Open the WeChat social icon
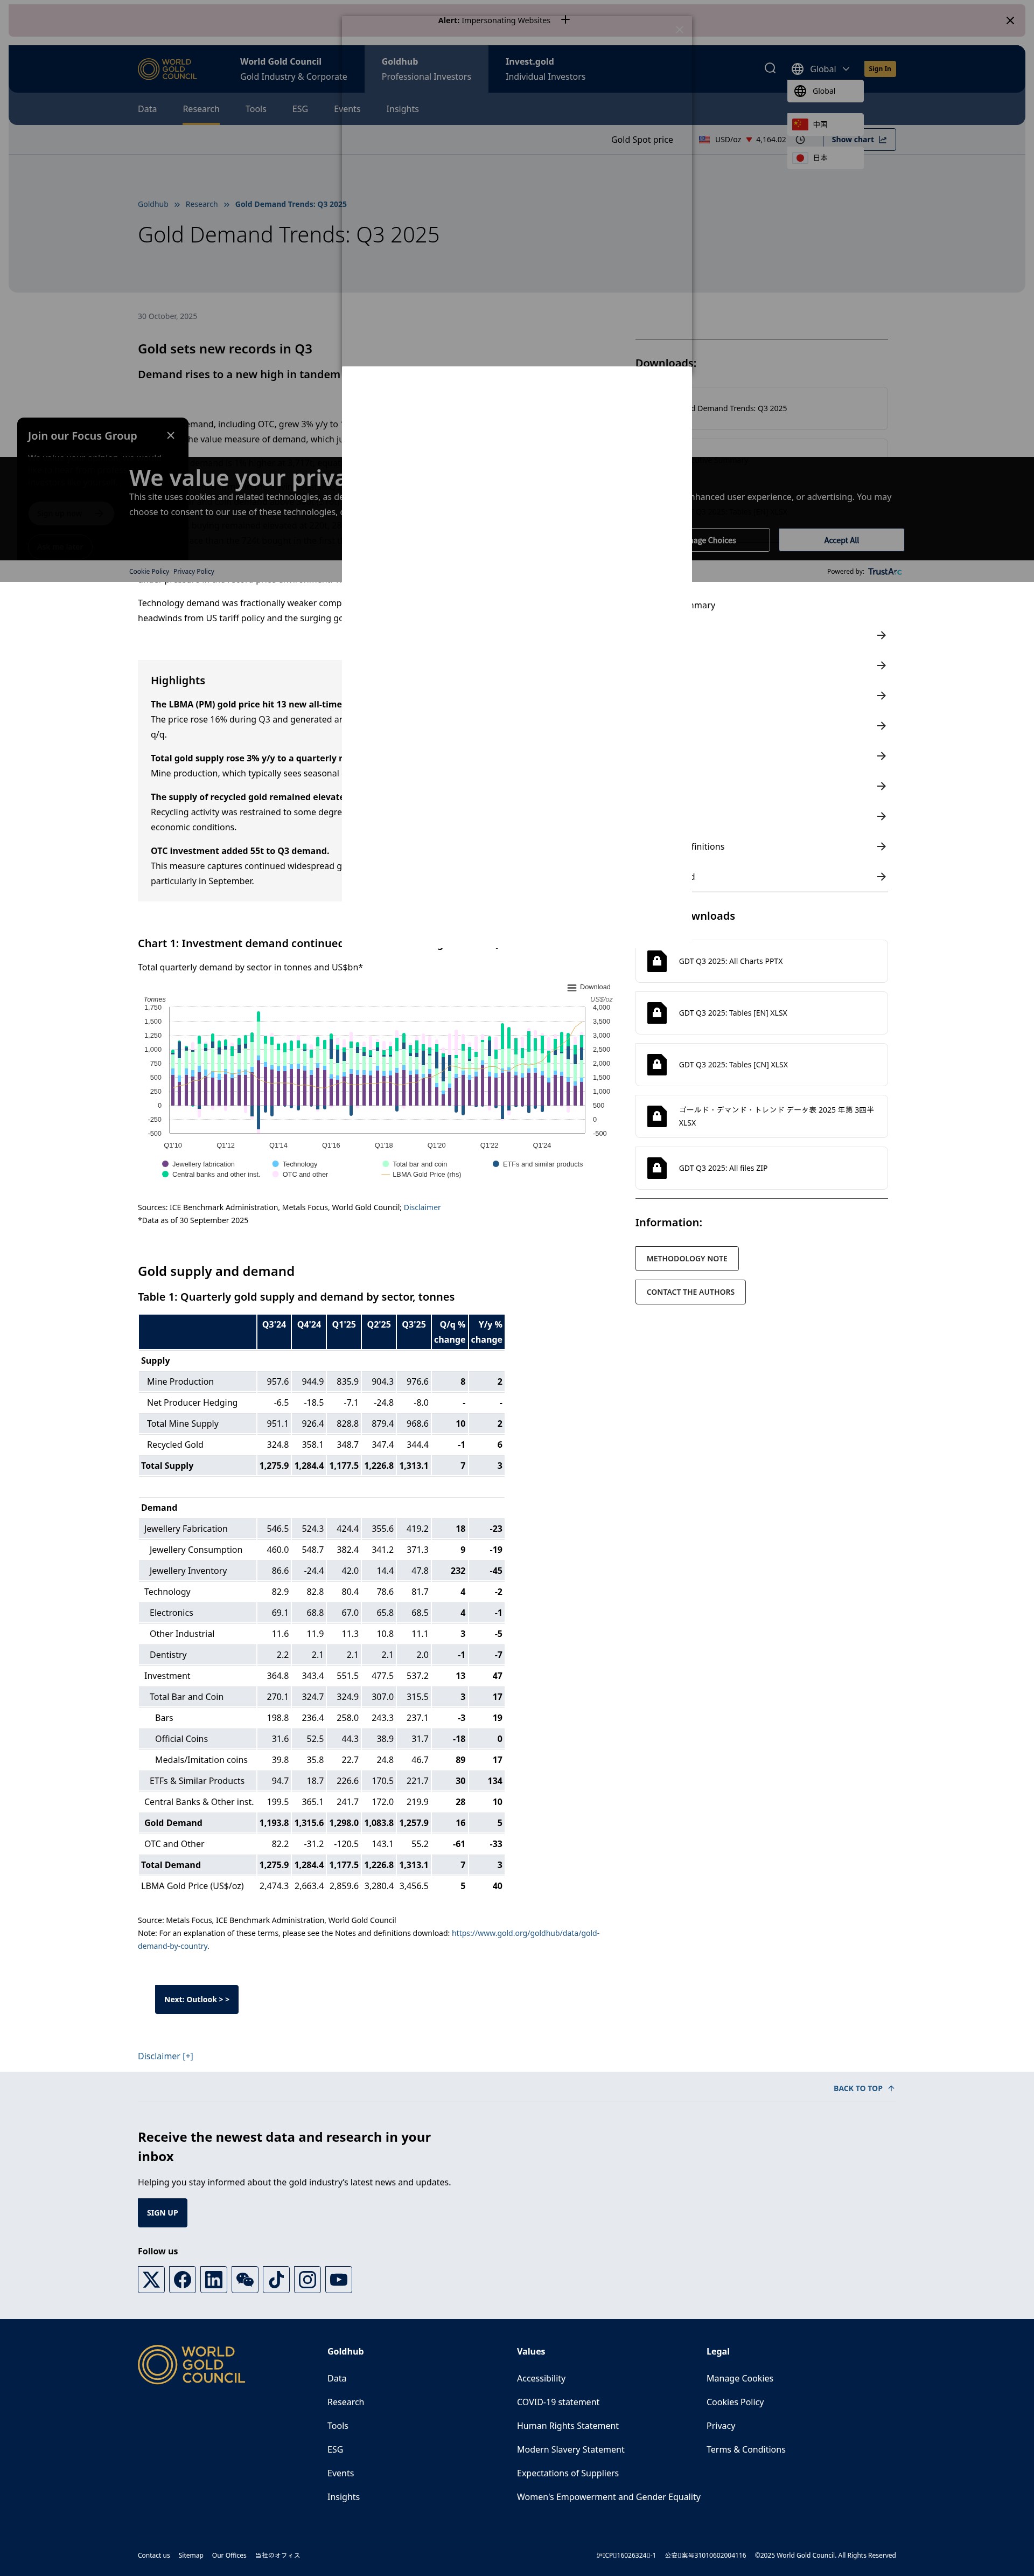The image size is (1034, 2576). (245, 2280)
